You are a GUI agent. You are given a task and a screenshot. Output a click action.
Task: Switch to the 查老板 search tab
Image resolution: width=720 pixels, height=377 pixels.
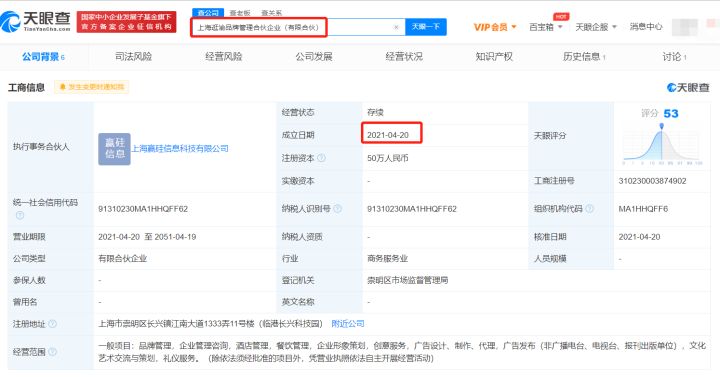[x=240, y=13]
